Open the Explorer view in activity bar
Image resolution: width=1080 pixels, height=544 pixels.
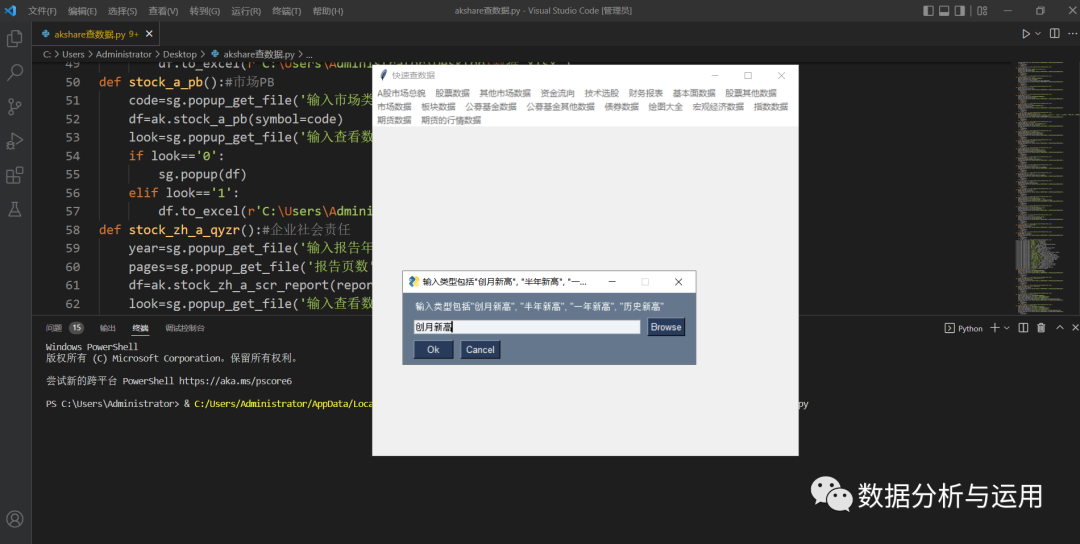click(14, 39)
